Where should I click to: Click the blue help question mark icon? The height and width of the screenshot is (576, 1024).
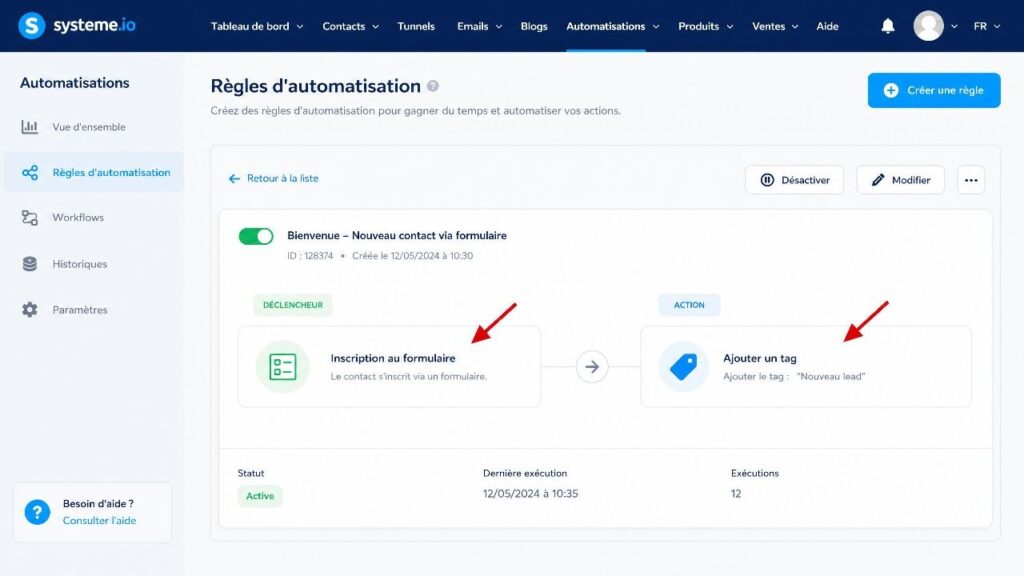[x=37, y=512]
